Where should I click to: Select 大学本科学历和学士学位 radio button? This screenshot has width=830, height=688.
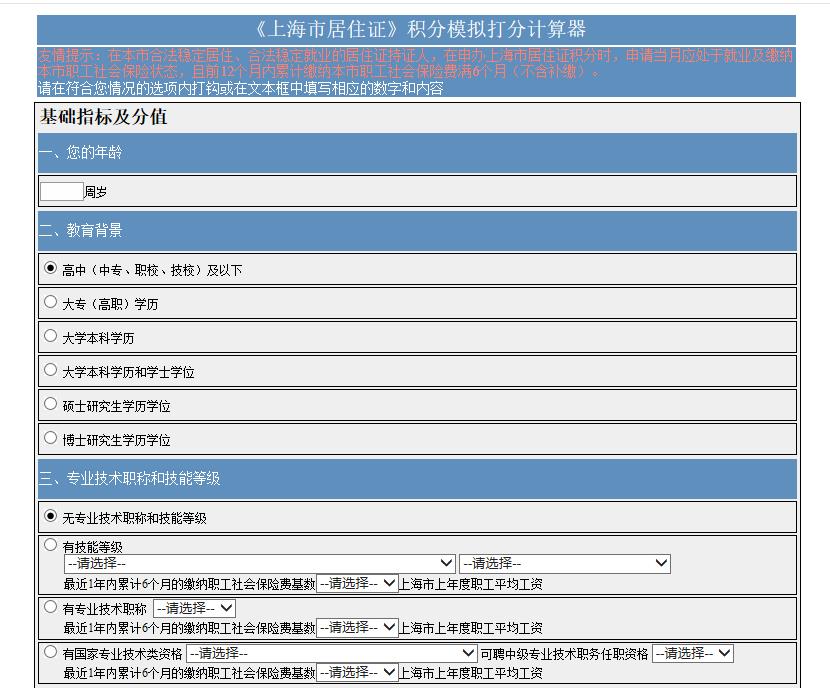tap(50, 369)
